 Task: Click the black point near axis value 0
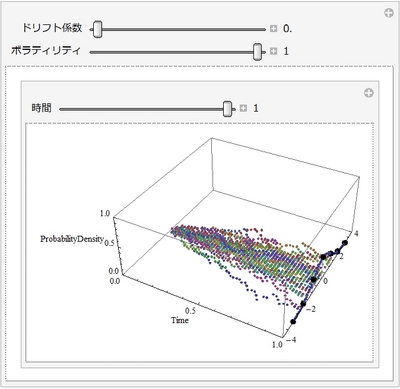click(x=313, y=280)
